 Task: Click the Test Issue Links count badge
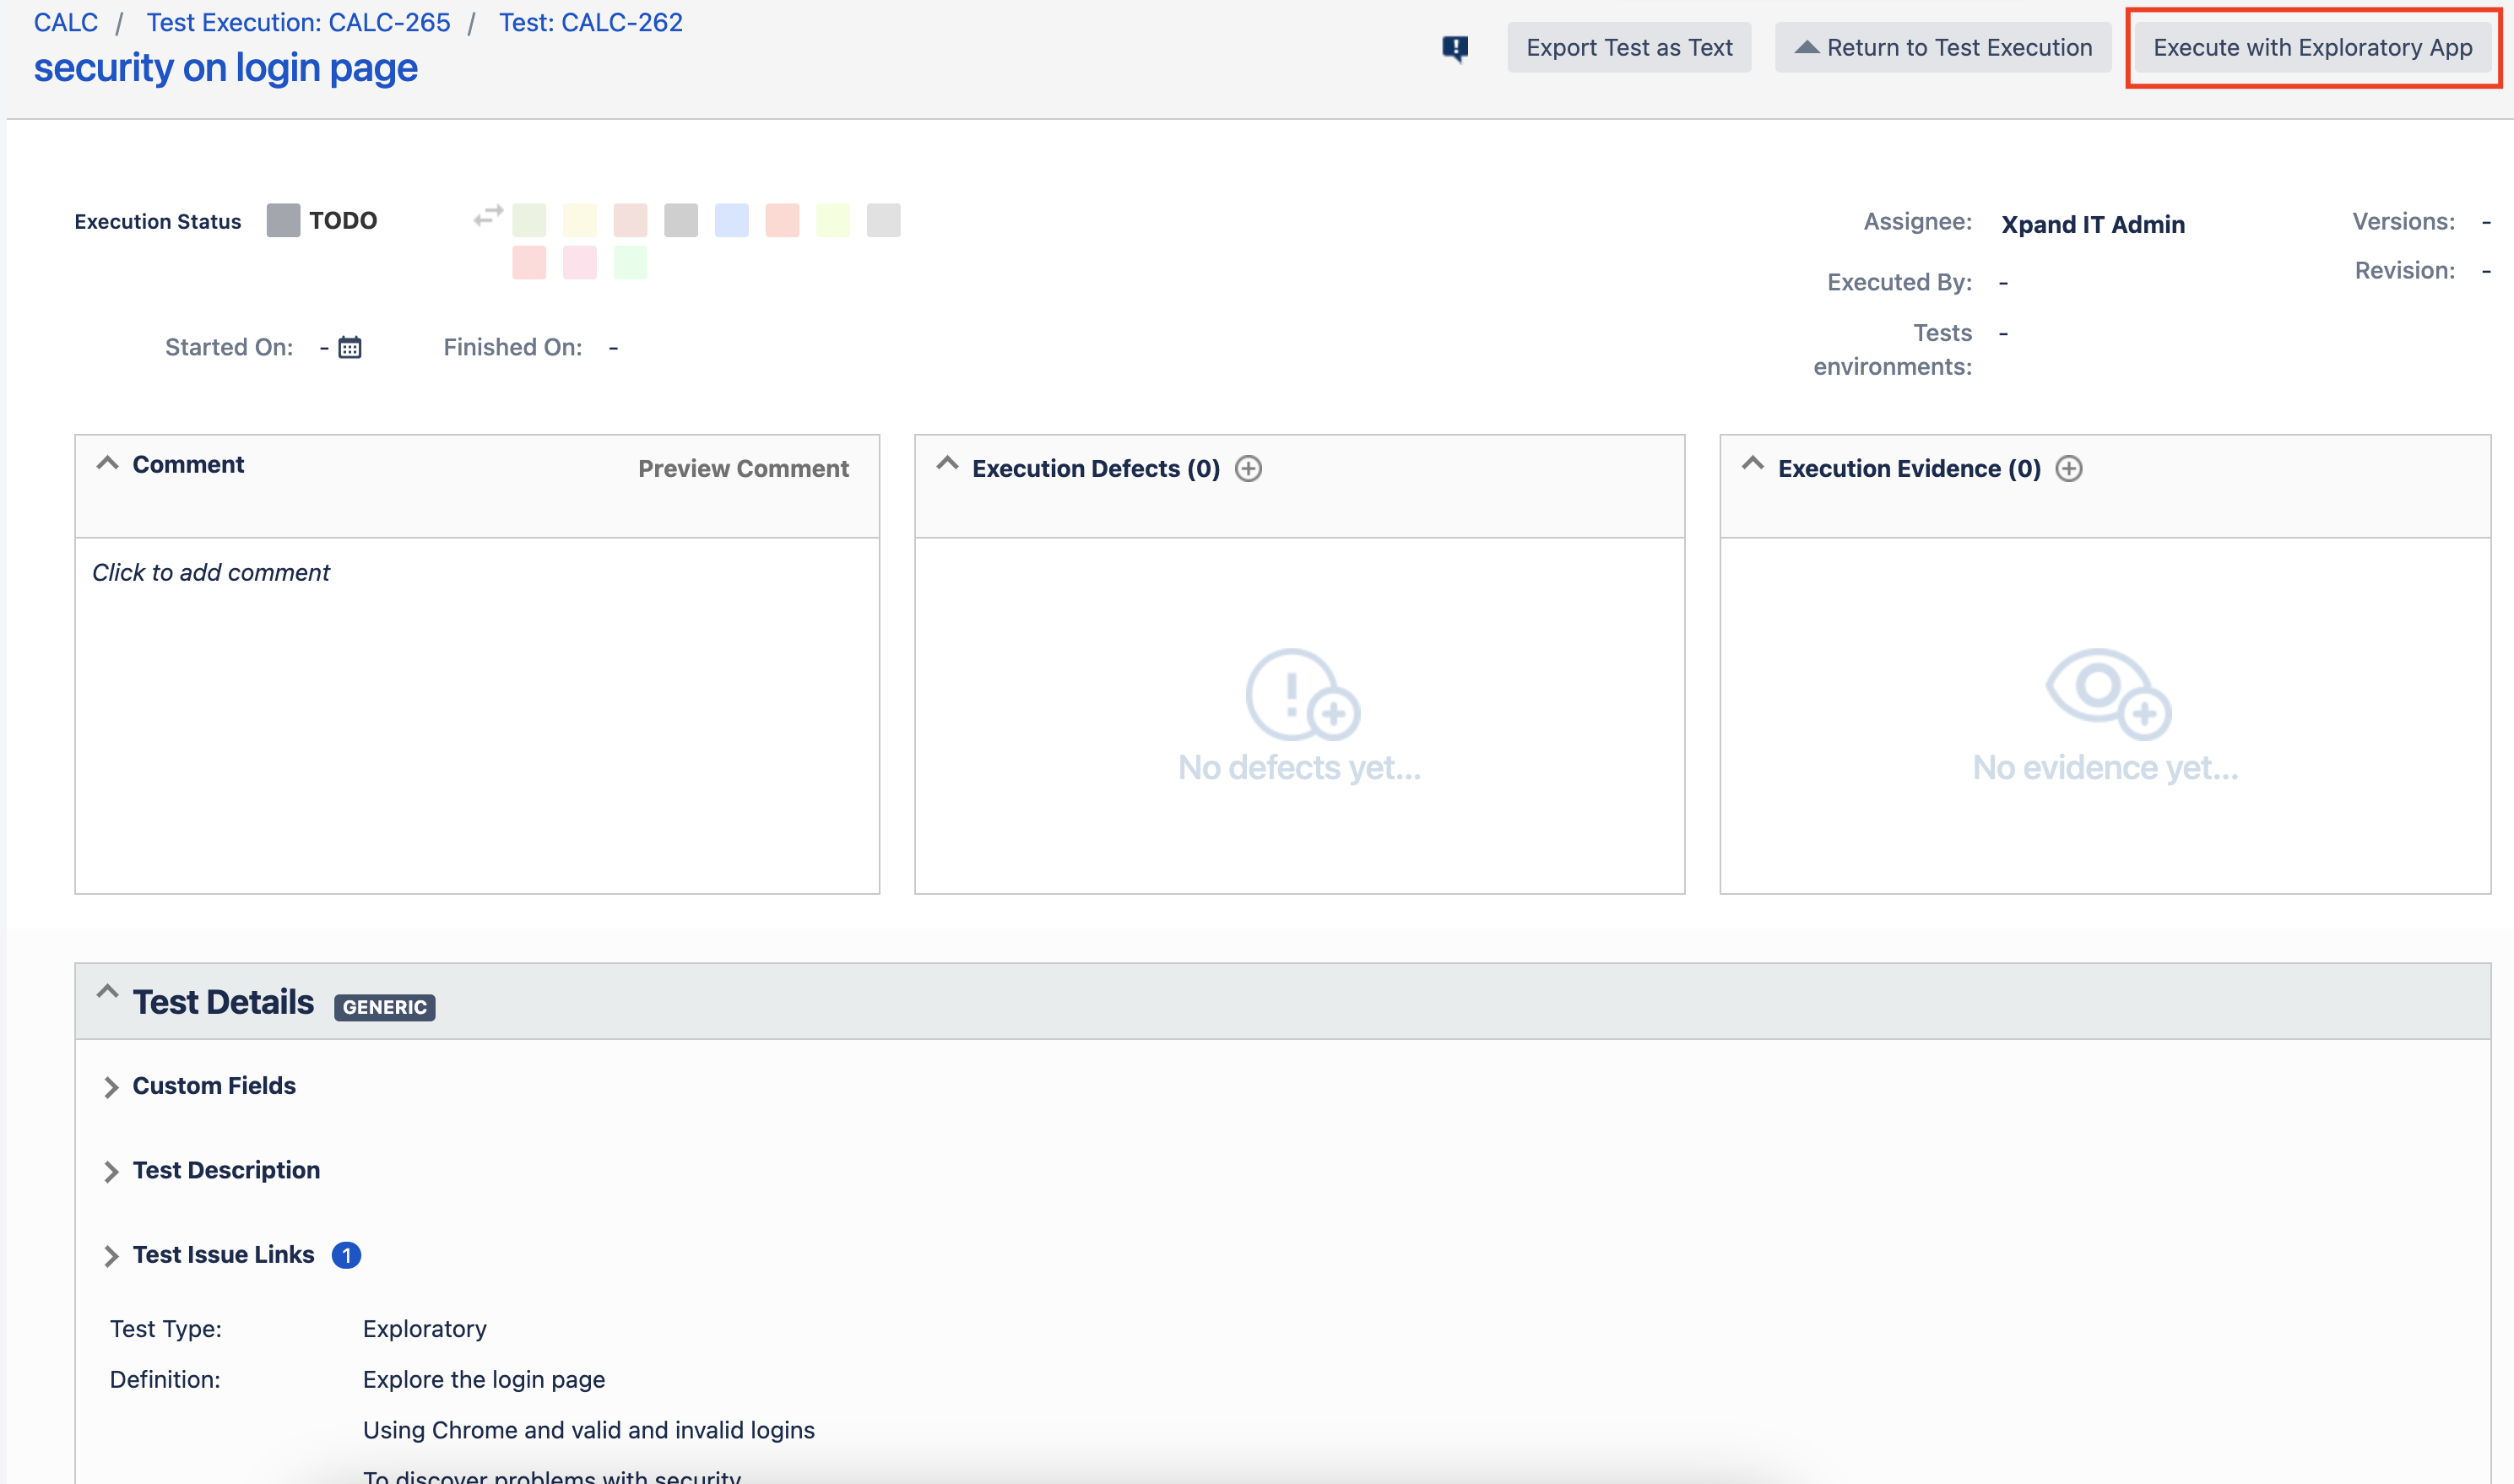tap(346, 1255)
